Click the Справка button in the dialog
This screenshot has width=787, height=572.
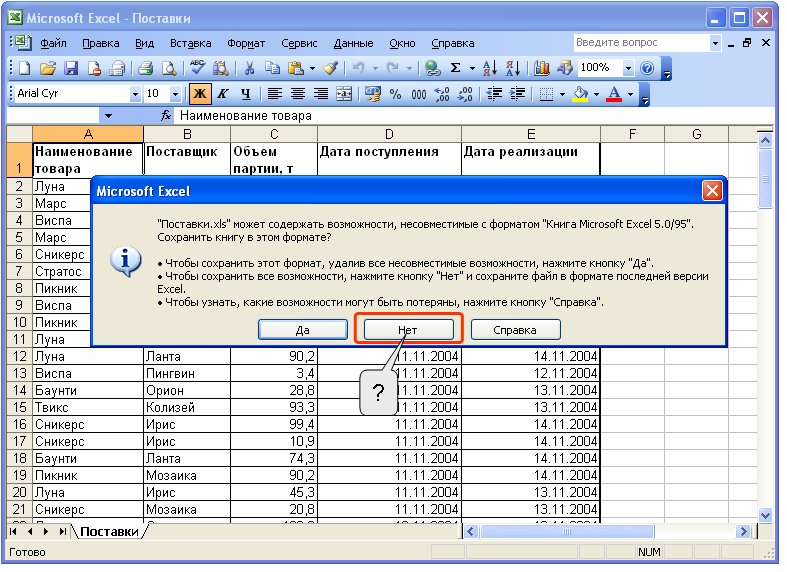515,330
